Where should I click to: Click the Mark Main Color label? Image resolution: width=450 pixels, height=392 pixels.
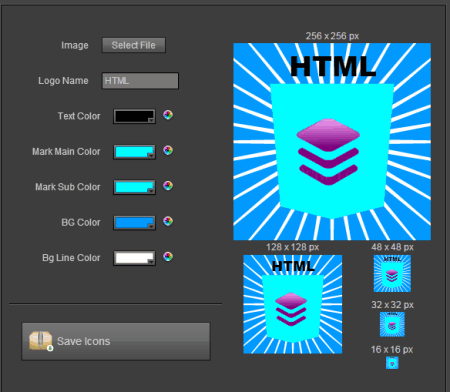pos(66,151)
